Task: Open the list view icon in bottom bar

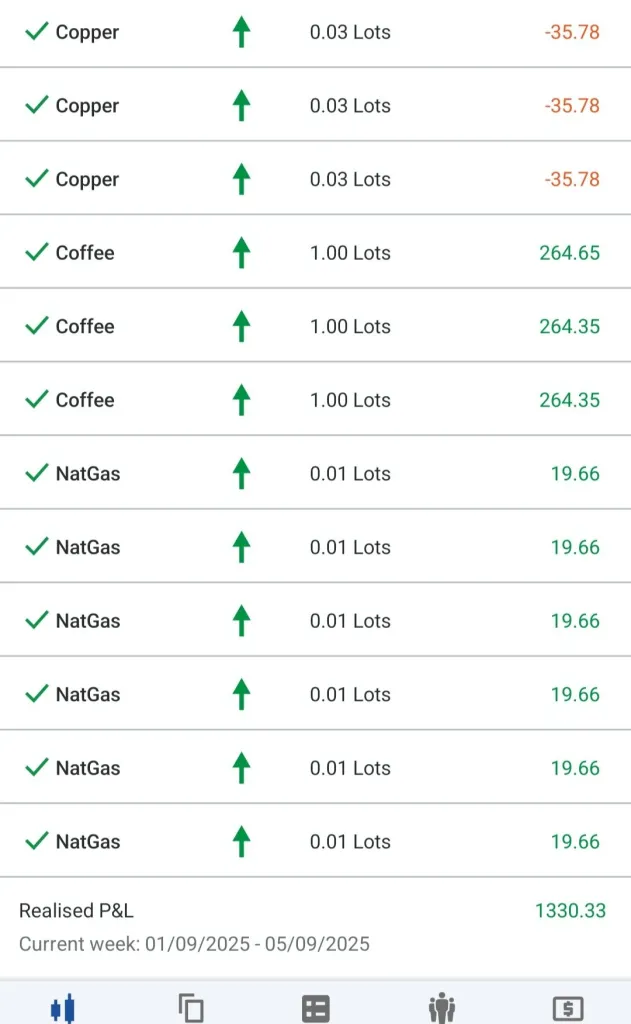Action: 316,1007
